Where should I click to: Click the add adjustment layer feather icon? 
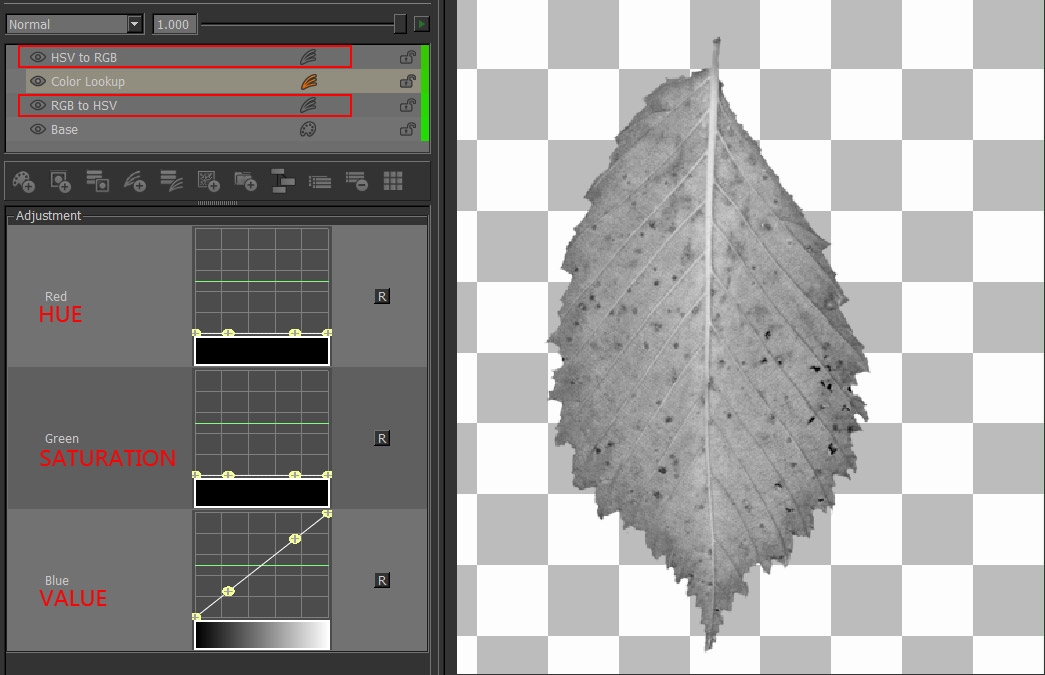coord(134,181)
